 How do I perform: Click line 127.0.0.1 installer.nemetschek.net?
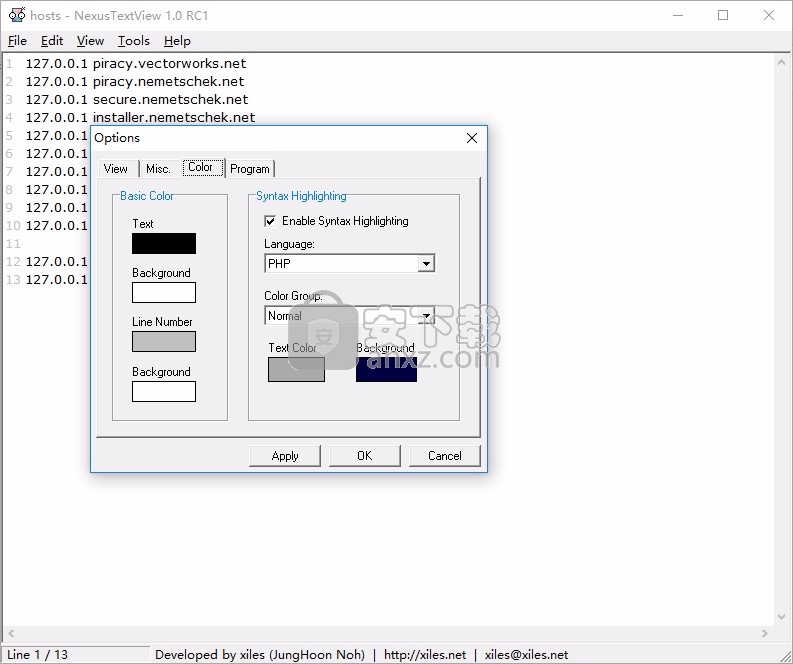(x=141, y=117)
